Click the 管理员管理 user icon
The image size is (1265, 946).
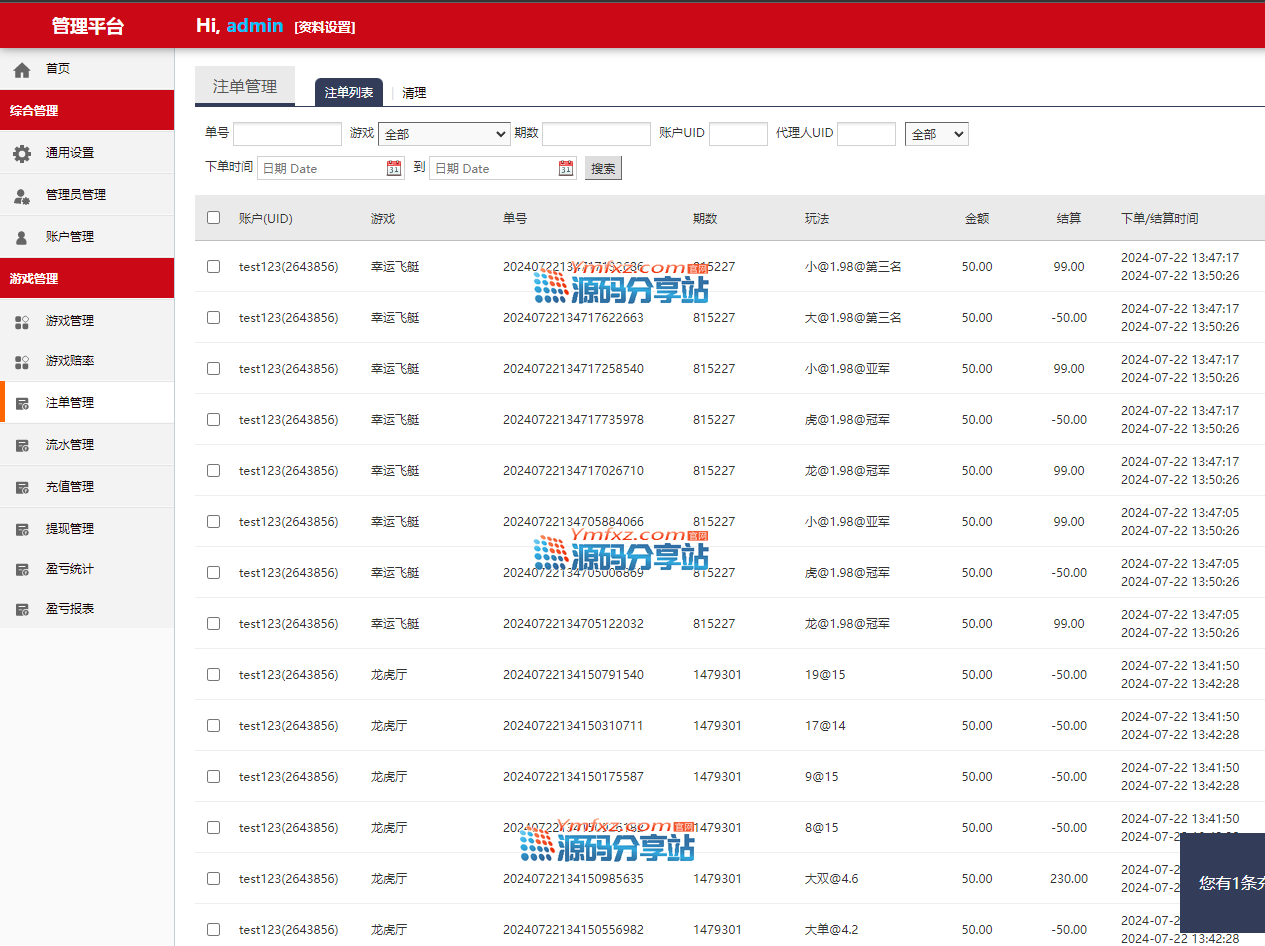coord(22,195)
